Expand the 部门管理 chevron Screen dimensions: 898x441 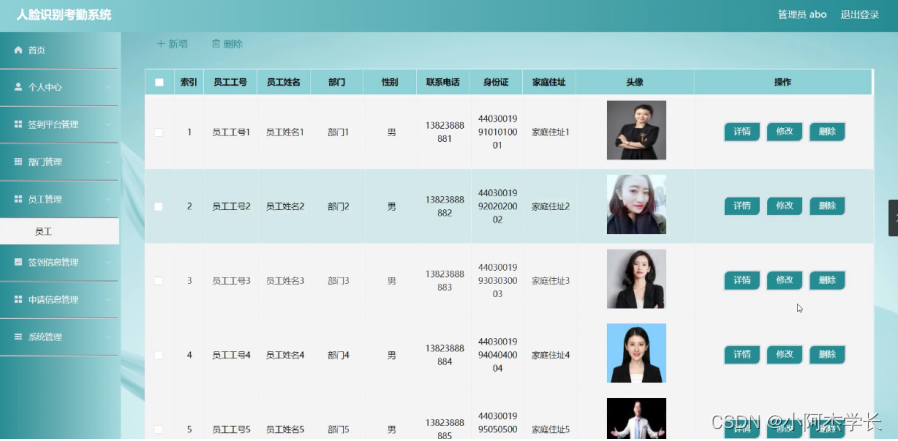(108, 162)
